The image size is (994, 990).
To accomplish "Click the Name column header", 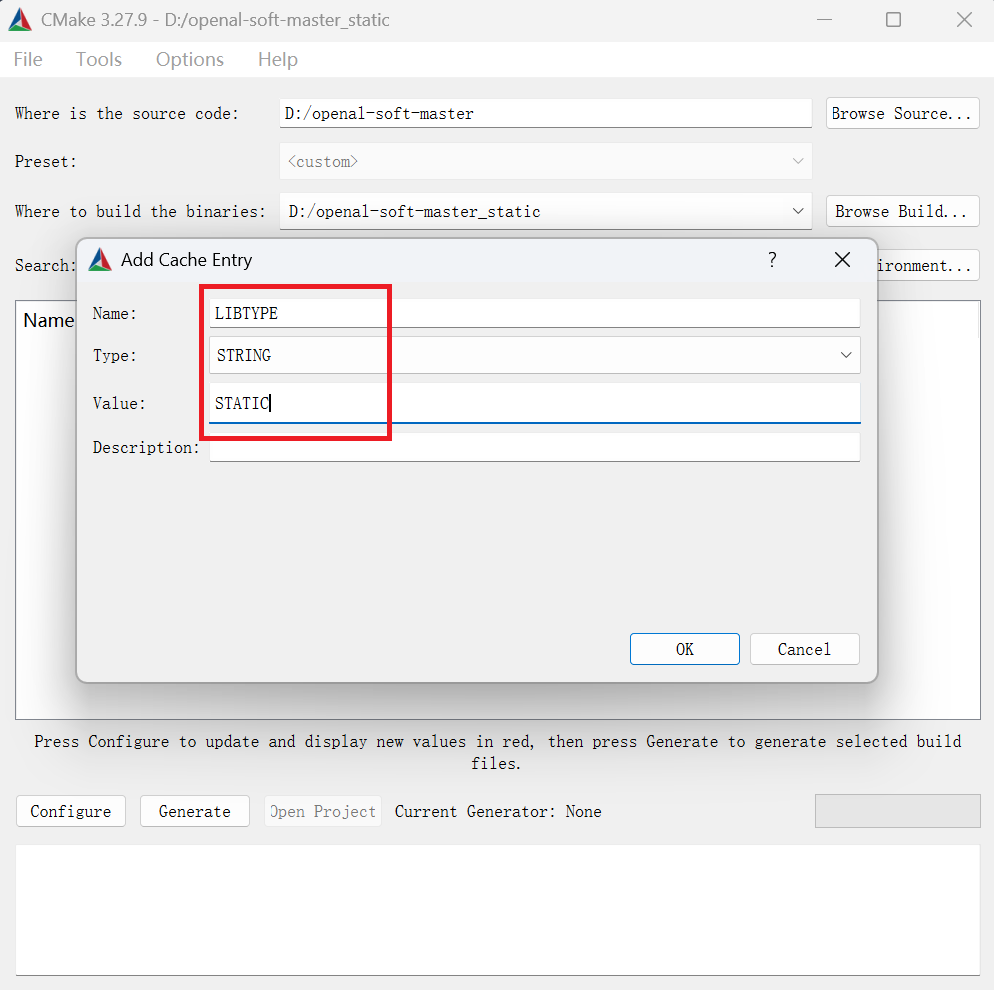I will [49, 320].
